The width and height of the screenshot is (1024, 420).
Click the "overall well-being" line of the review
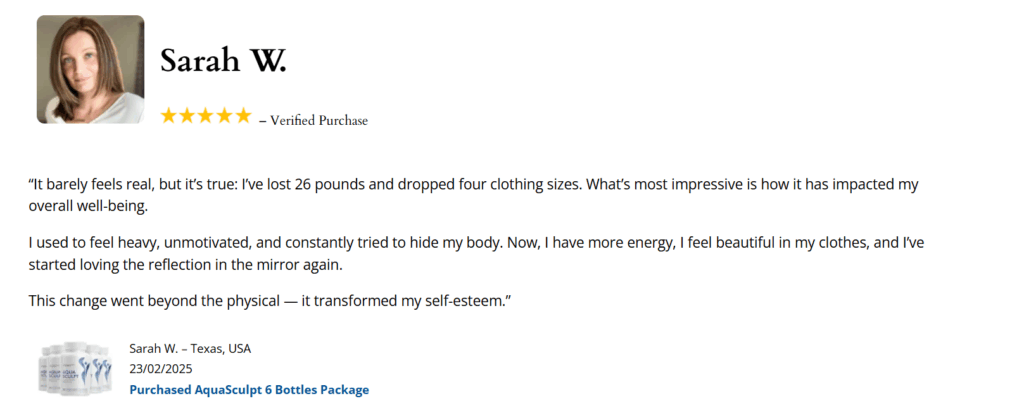[89, 206]
